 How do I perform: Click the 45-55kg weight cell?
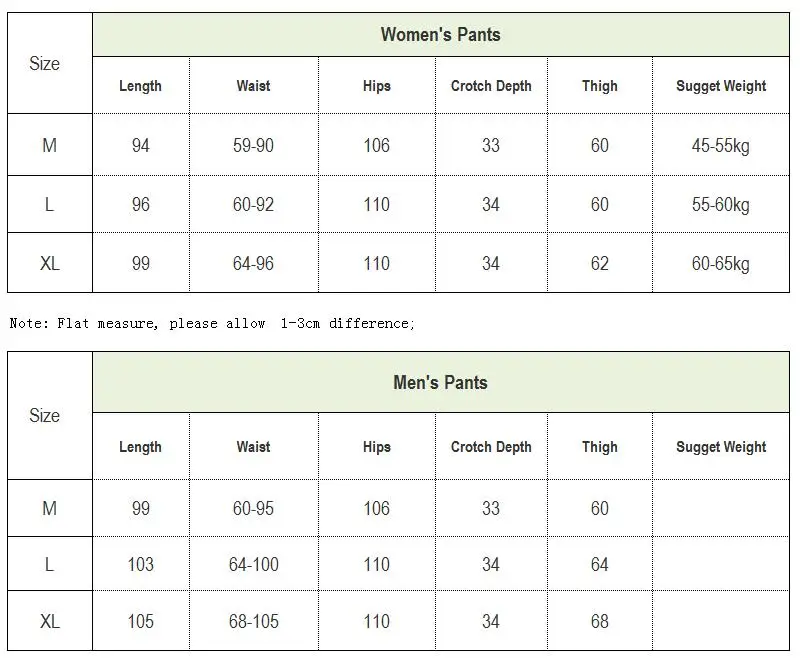pyautogui.click(x=721, y=145)
